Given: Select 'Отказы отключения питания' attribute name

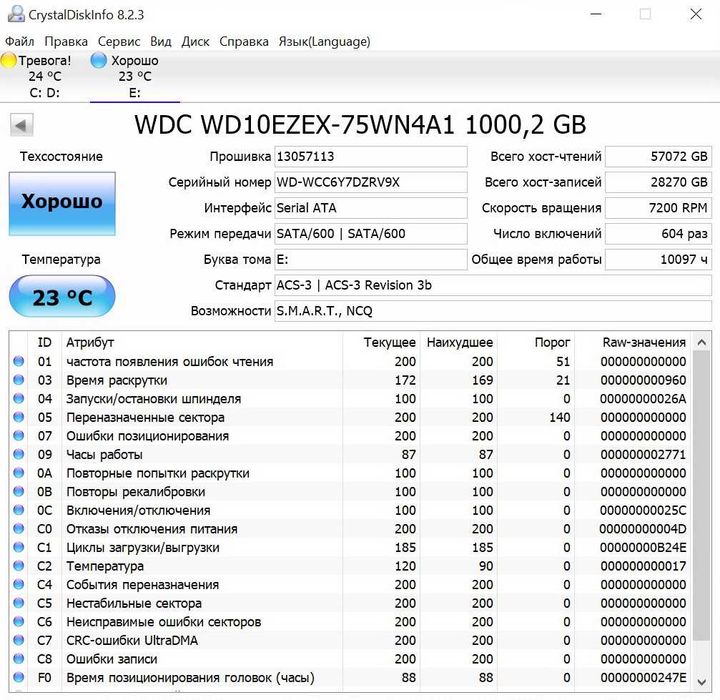Looking at the screenshot, I should coord(152,529).
